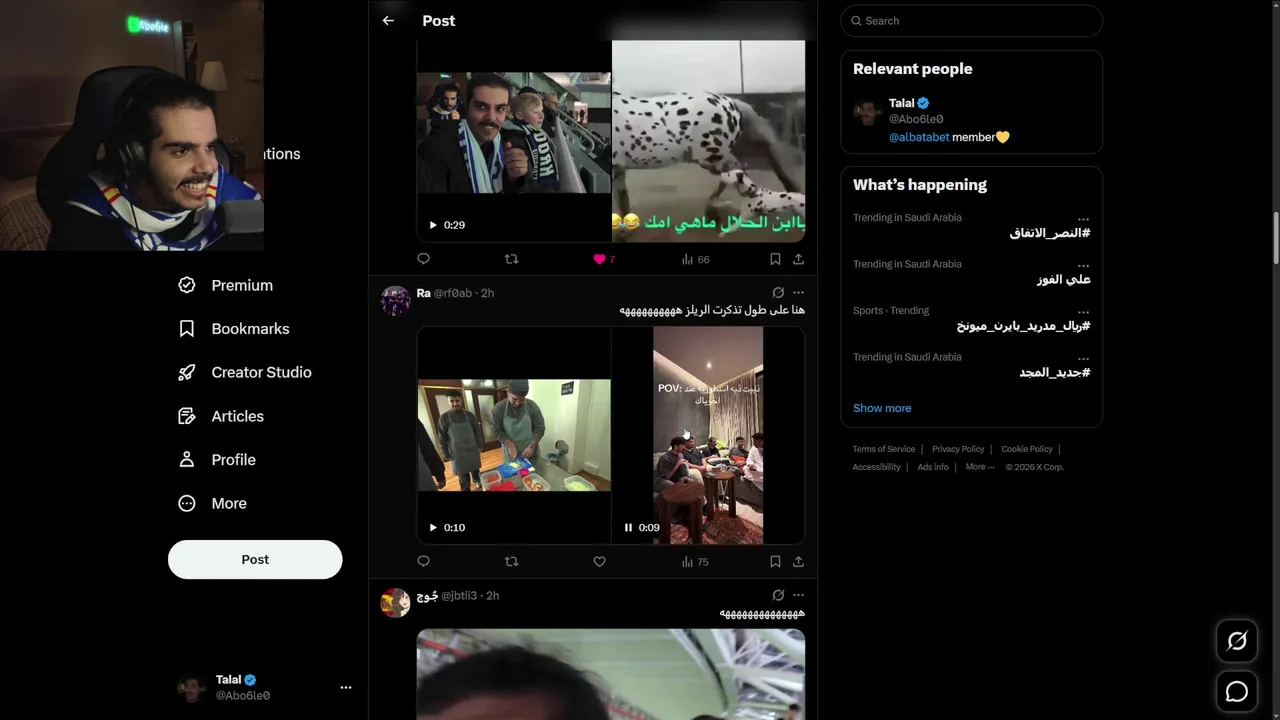
Task: Repost the post with 66 views
Action: click(x=511, y=259)
